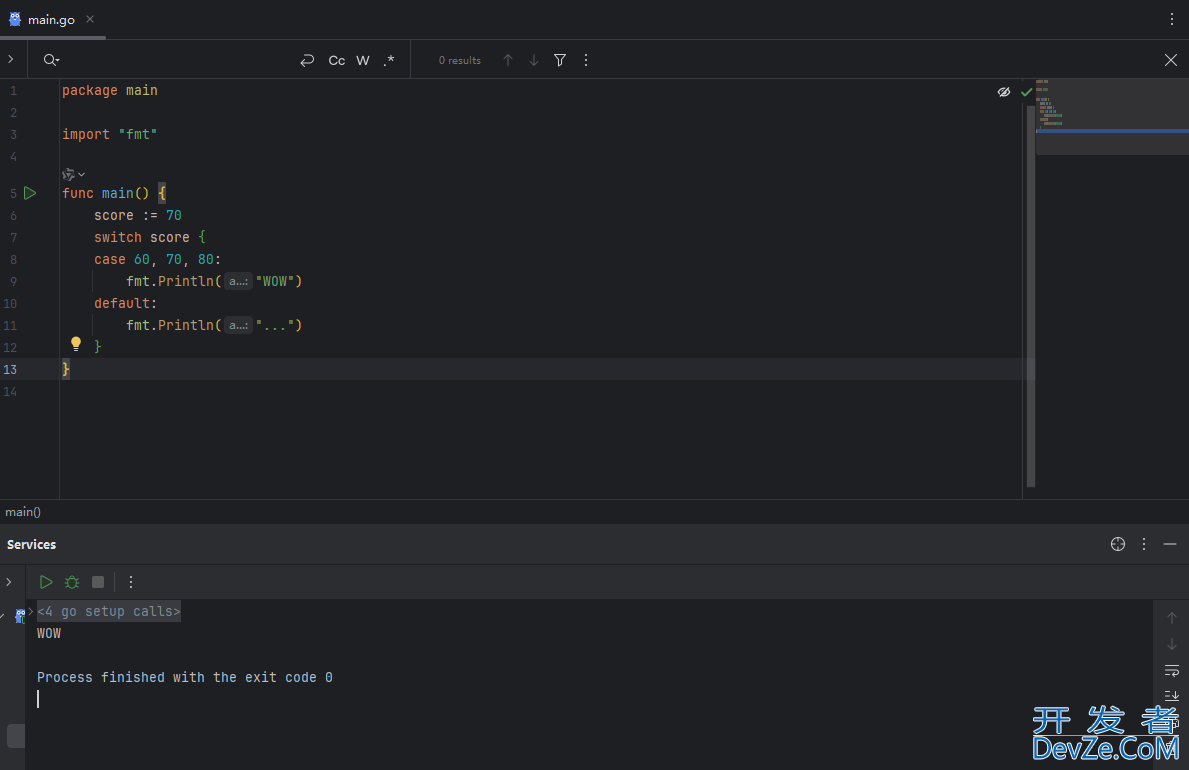1189x770 pixels.
Task: Click the case 60, 70, 80 line
Action: point(158,259)
